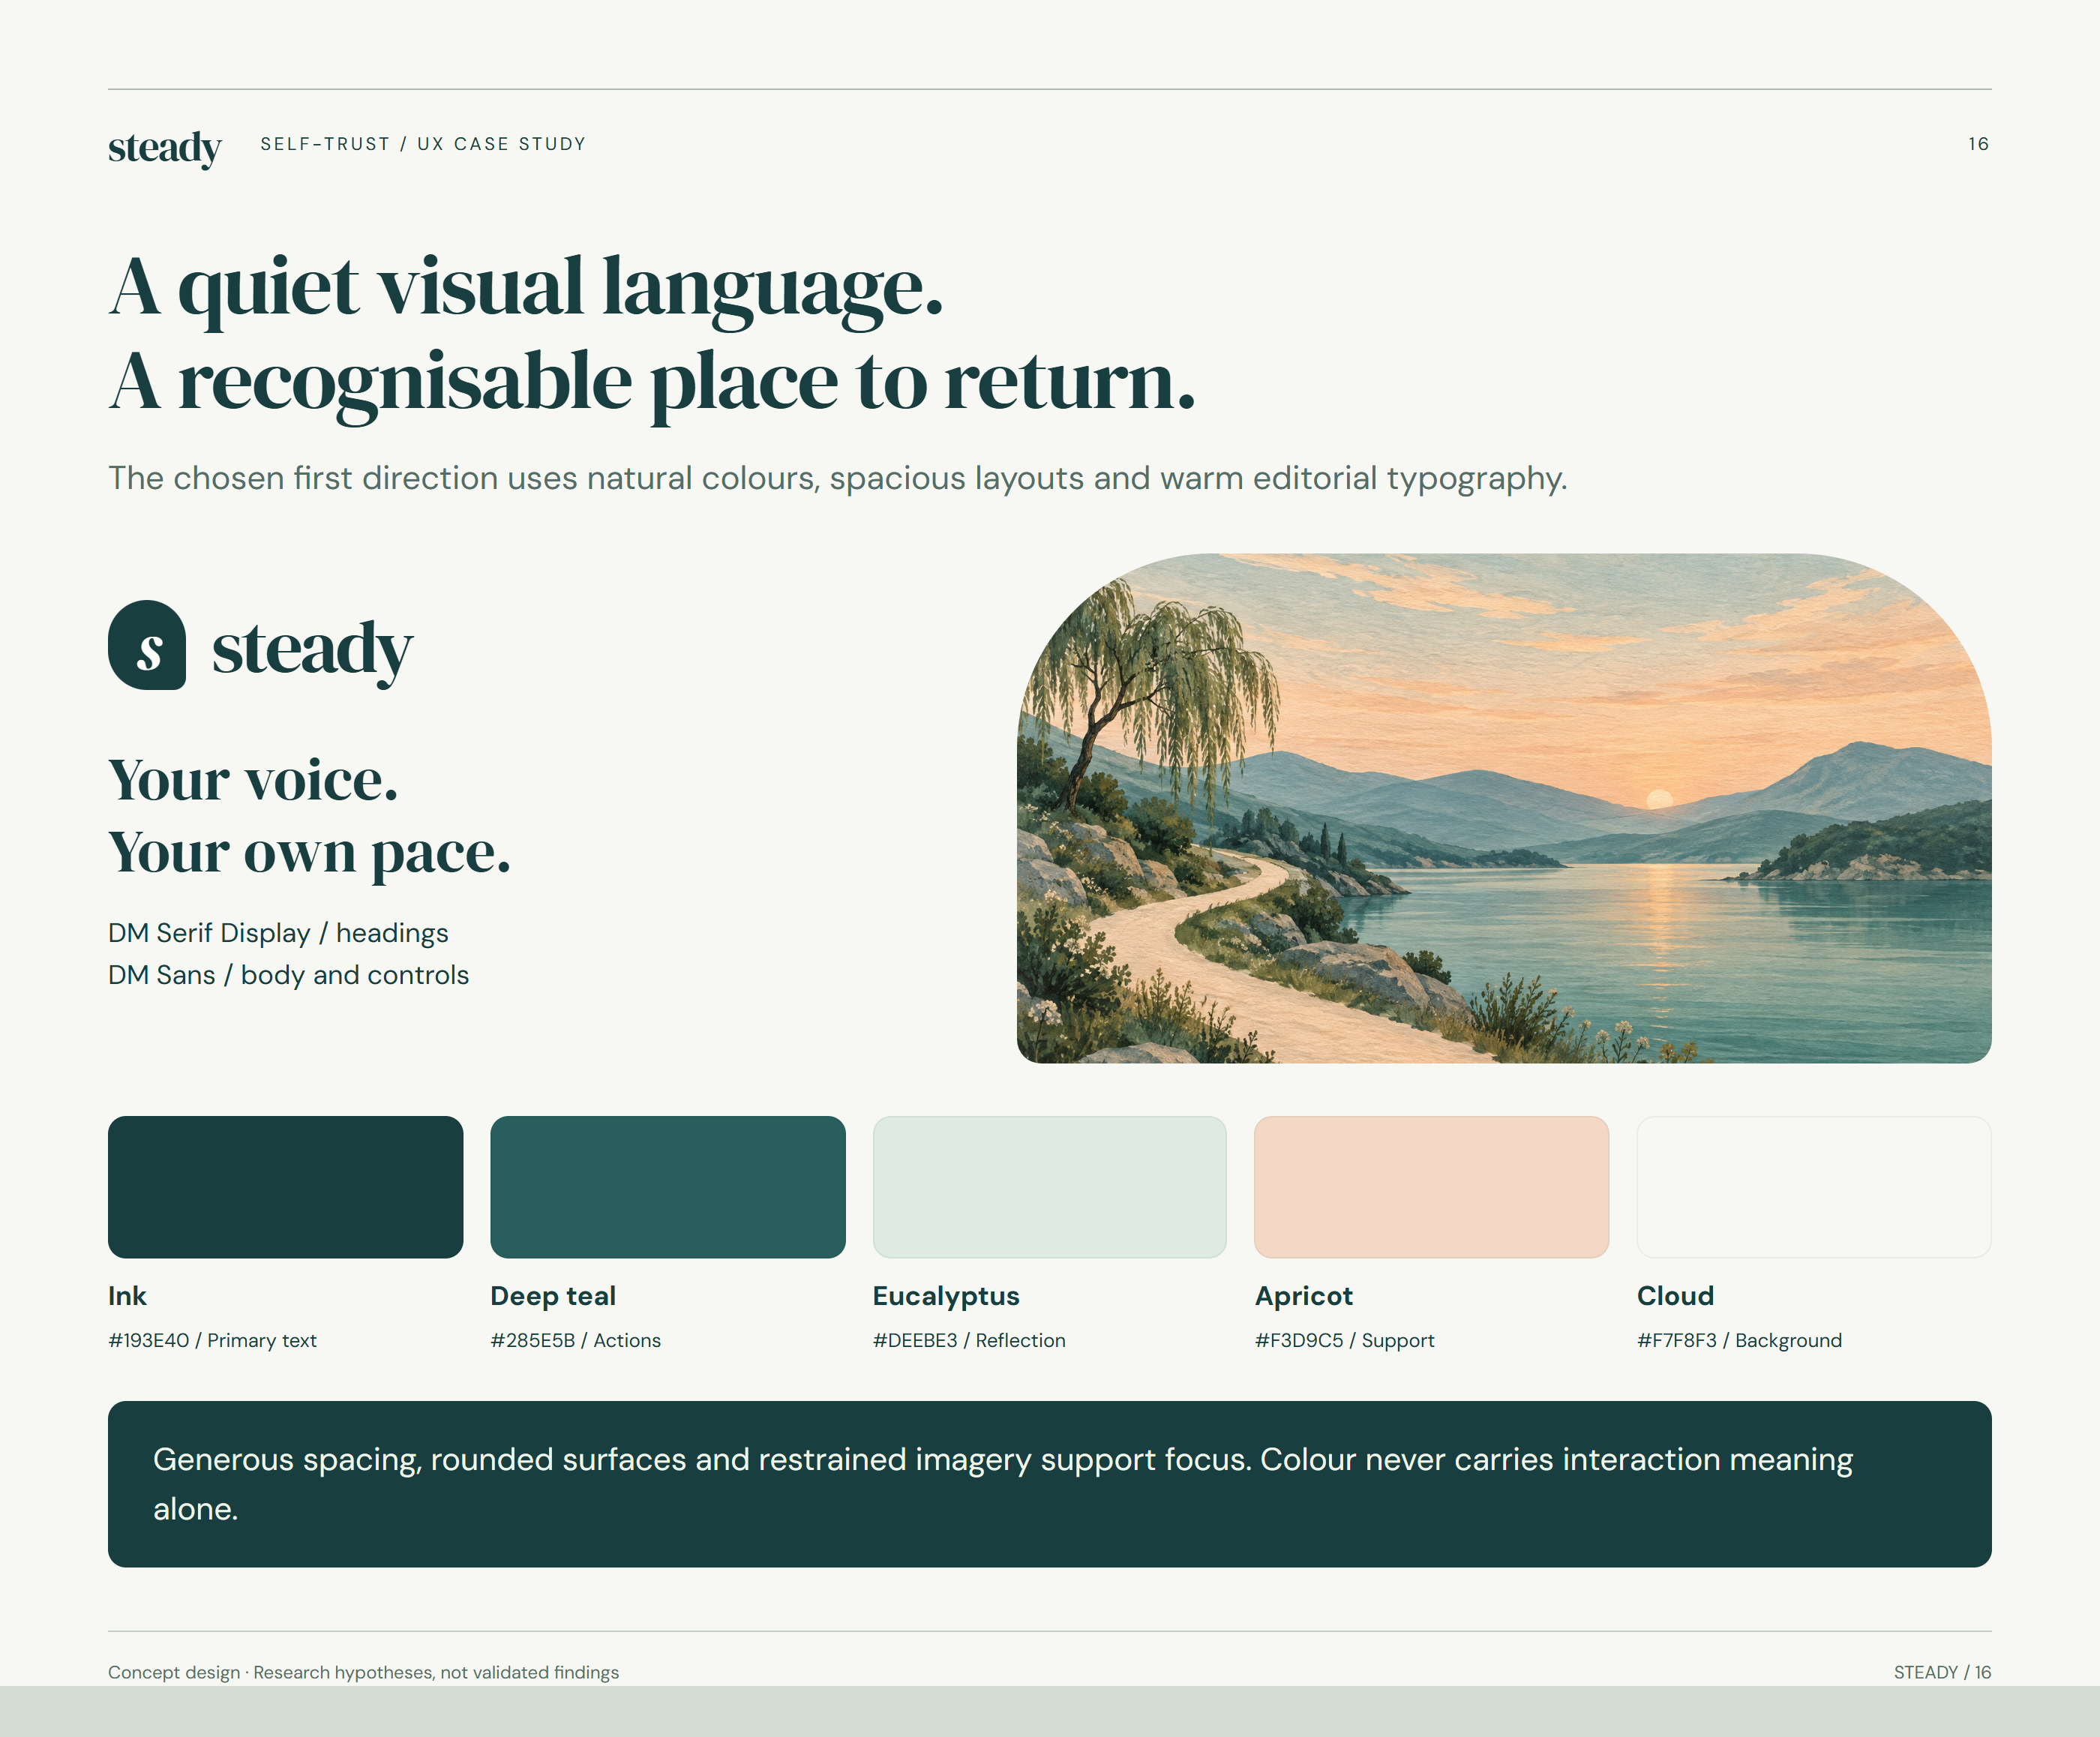
Task: Click the 'Deep teal' swatch label
Action: pos(553,1296)
